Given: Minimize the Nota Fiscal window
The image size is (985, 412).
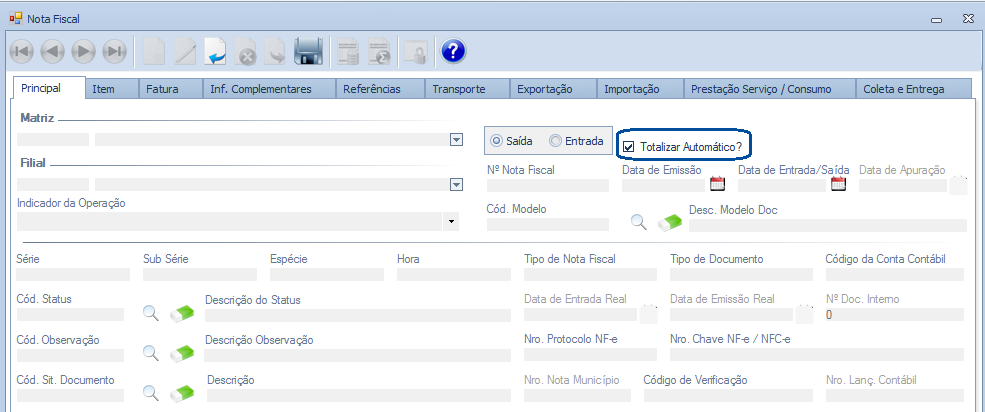Looking at the screenshot, I should coord(937,20).
